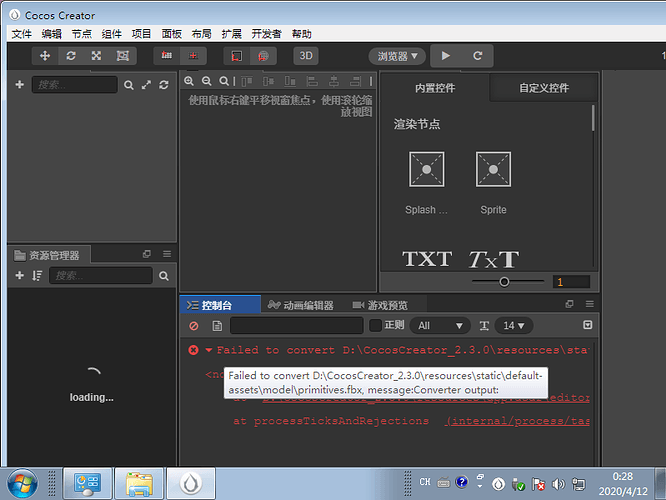Click assets search filter icon
This screenshot has width=666, height=500.
tap(164, 276)
